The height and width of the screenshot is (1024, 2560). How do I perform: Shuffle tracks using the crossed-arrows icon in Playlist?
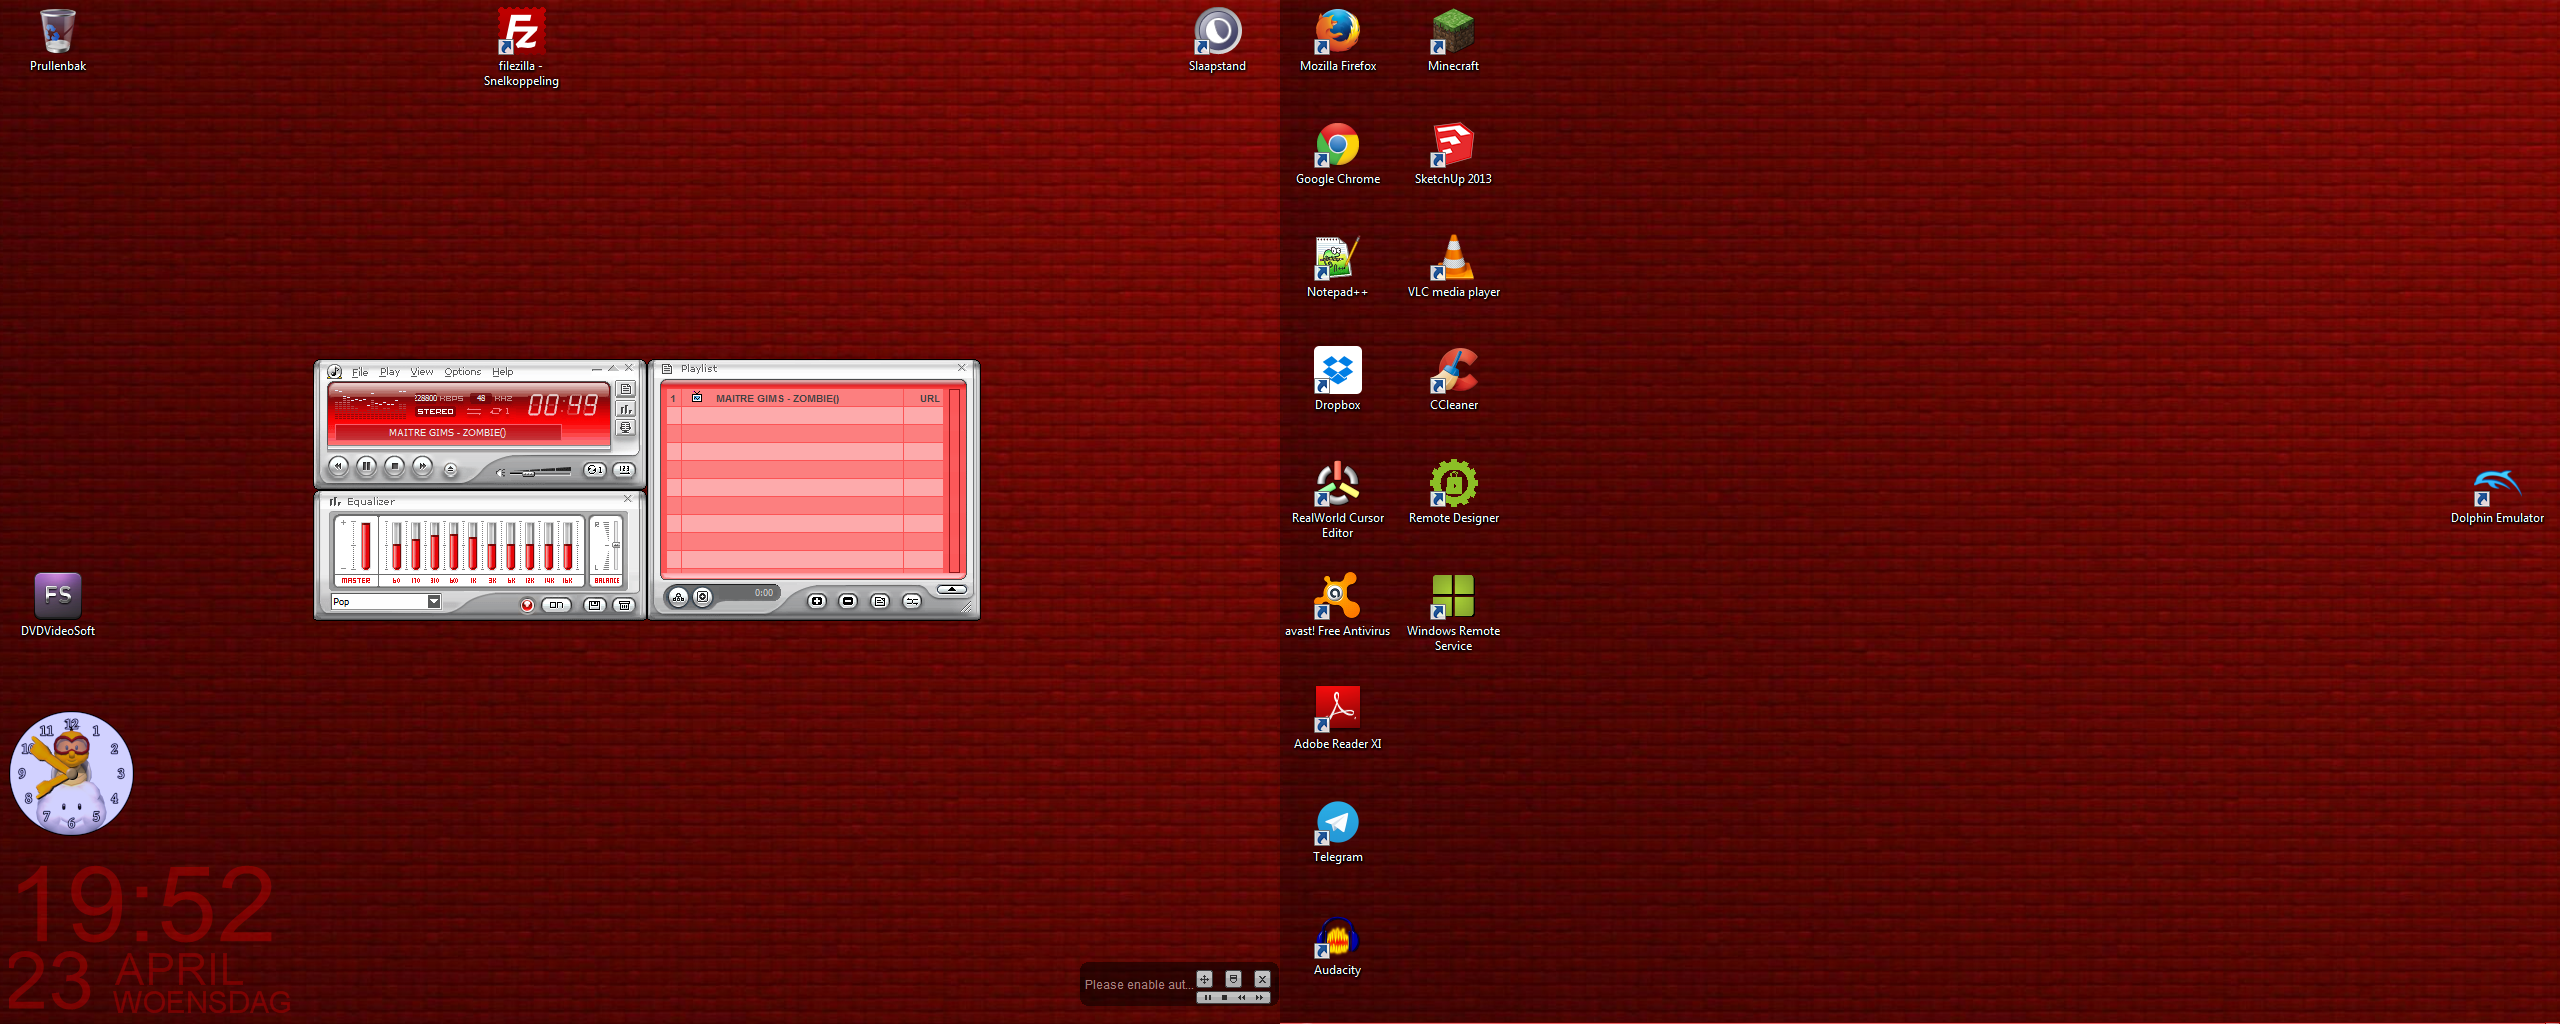click(912, 601)
